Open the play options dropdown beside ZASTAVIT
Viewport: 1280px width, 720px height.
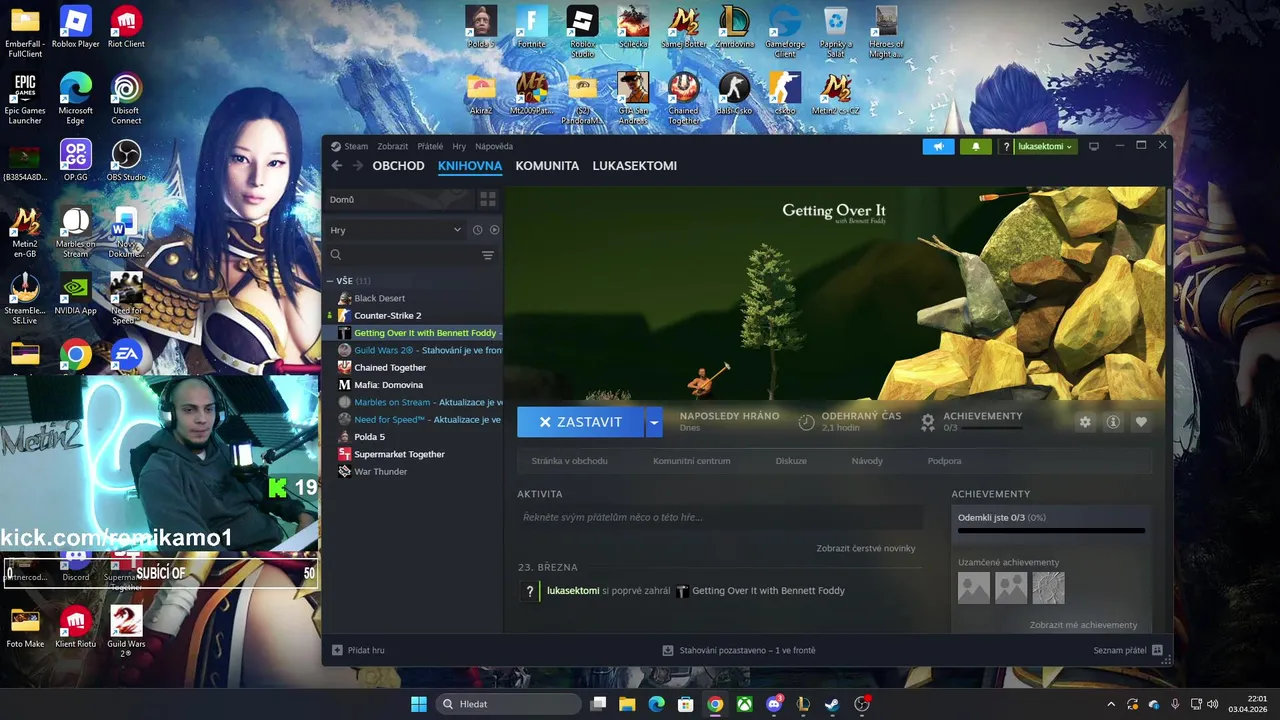tap(654, 422)
